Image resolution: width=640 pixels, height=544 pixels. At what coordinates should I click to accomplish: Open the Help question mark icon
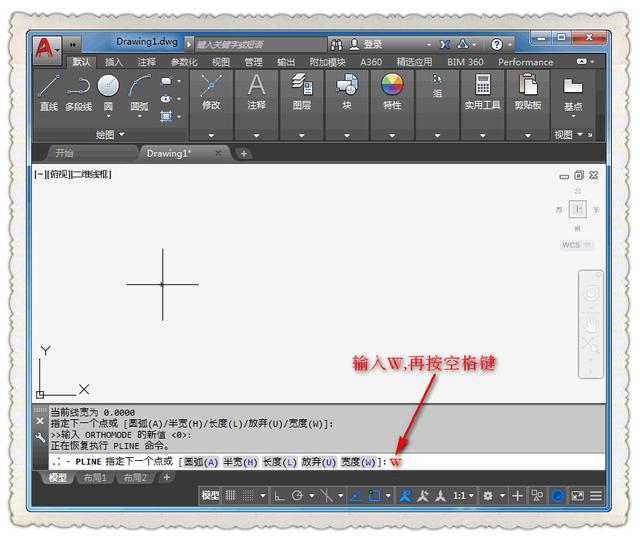[496, 44]
